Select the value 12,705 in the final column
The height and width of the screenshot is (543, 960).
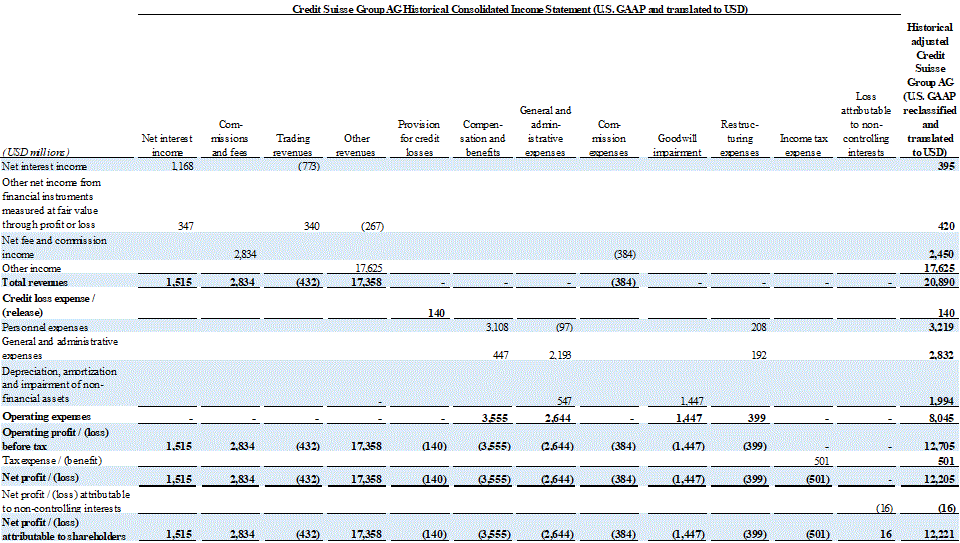pyautogui.click(x=939, y=446)
